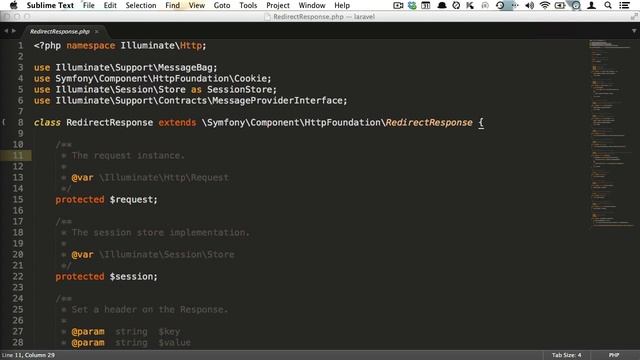Go to previous tab with left arrow

click(6, 31)
